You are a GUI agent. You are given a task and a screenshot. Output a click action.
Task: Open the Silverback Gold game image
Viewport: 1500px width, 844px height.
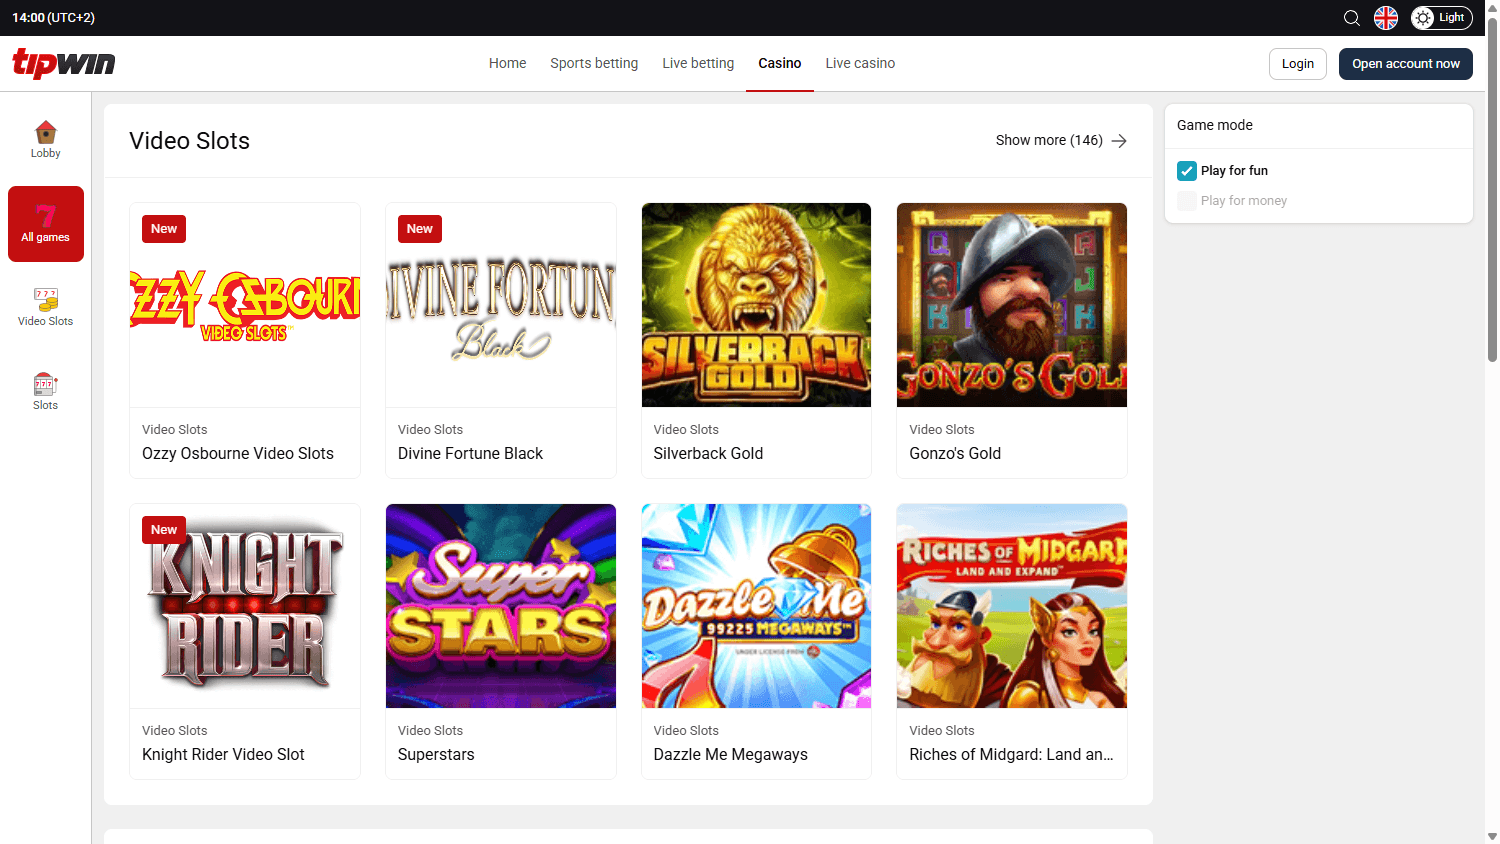[x=756, y=305]
